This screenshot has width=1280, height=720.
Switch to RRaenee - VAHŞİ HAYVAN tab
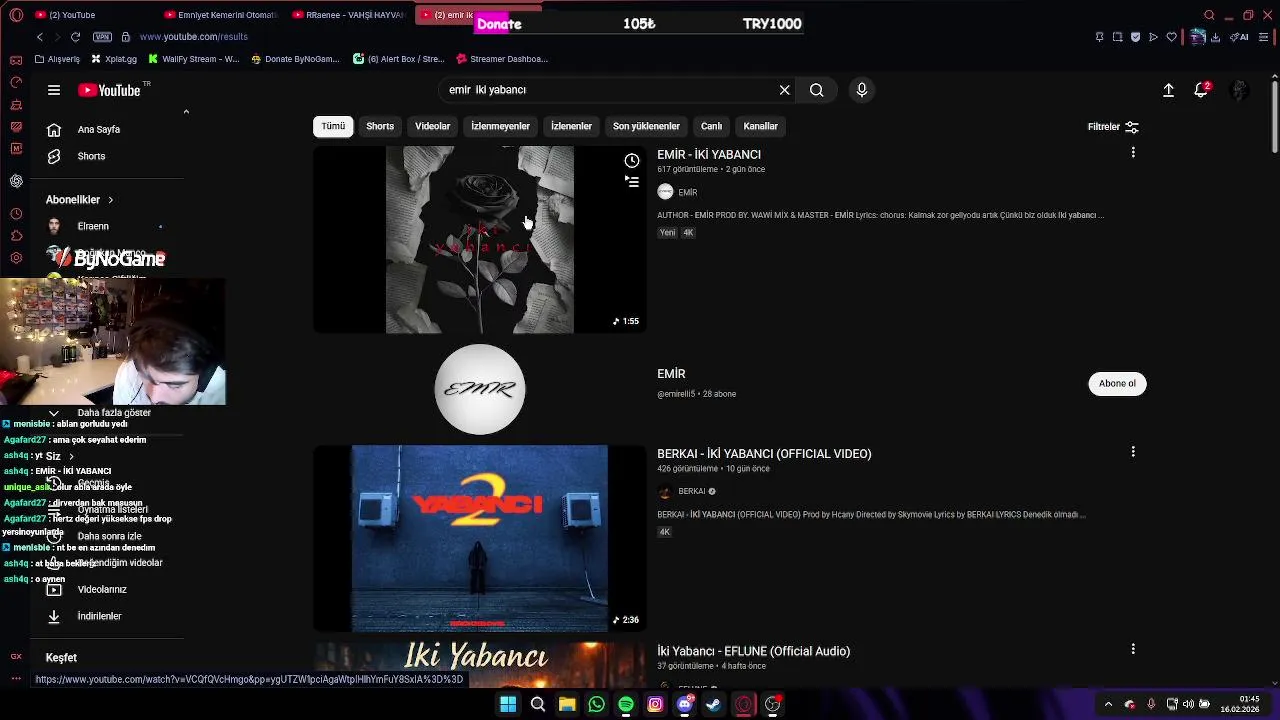pos(348,15)
